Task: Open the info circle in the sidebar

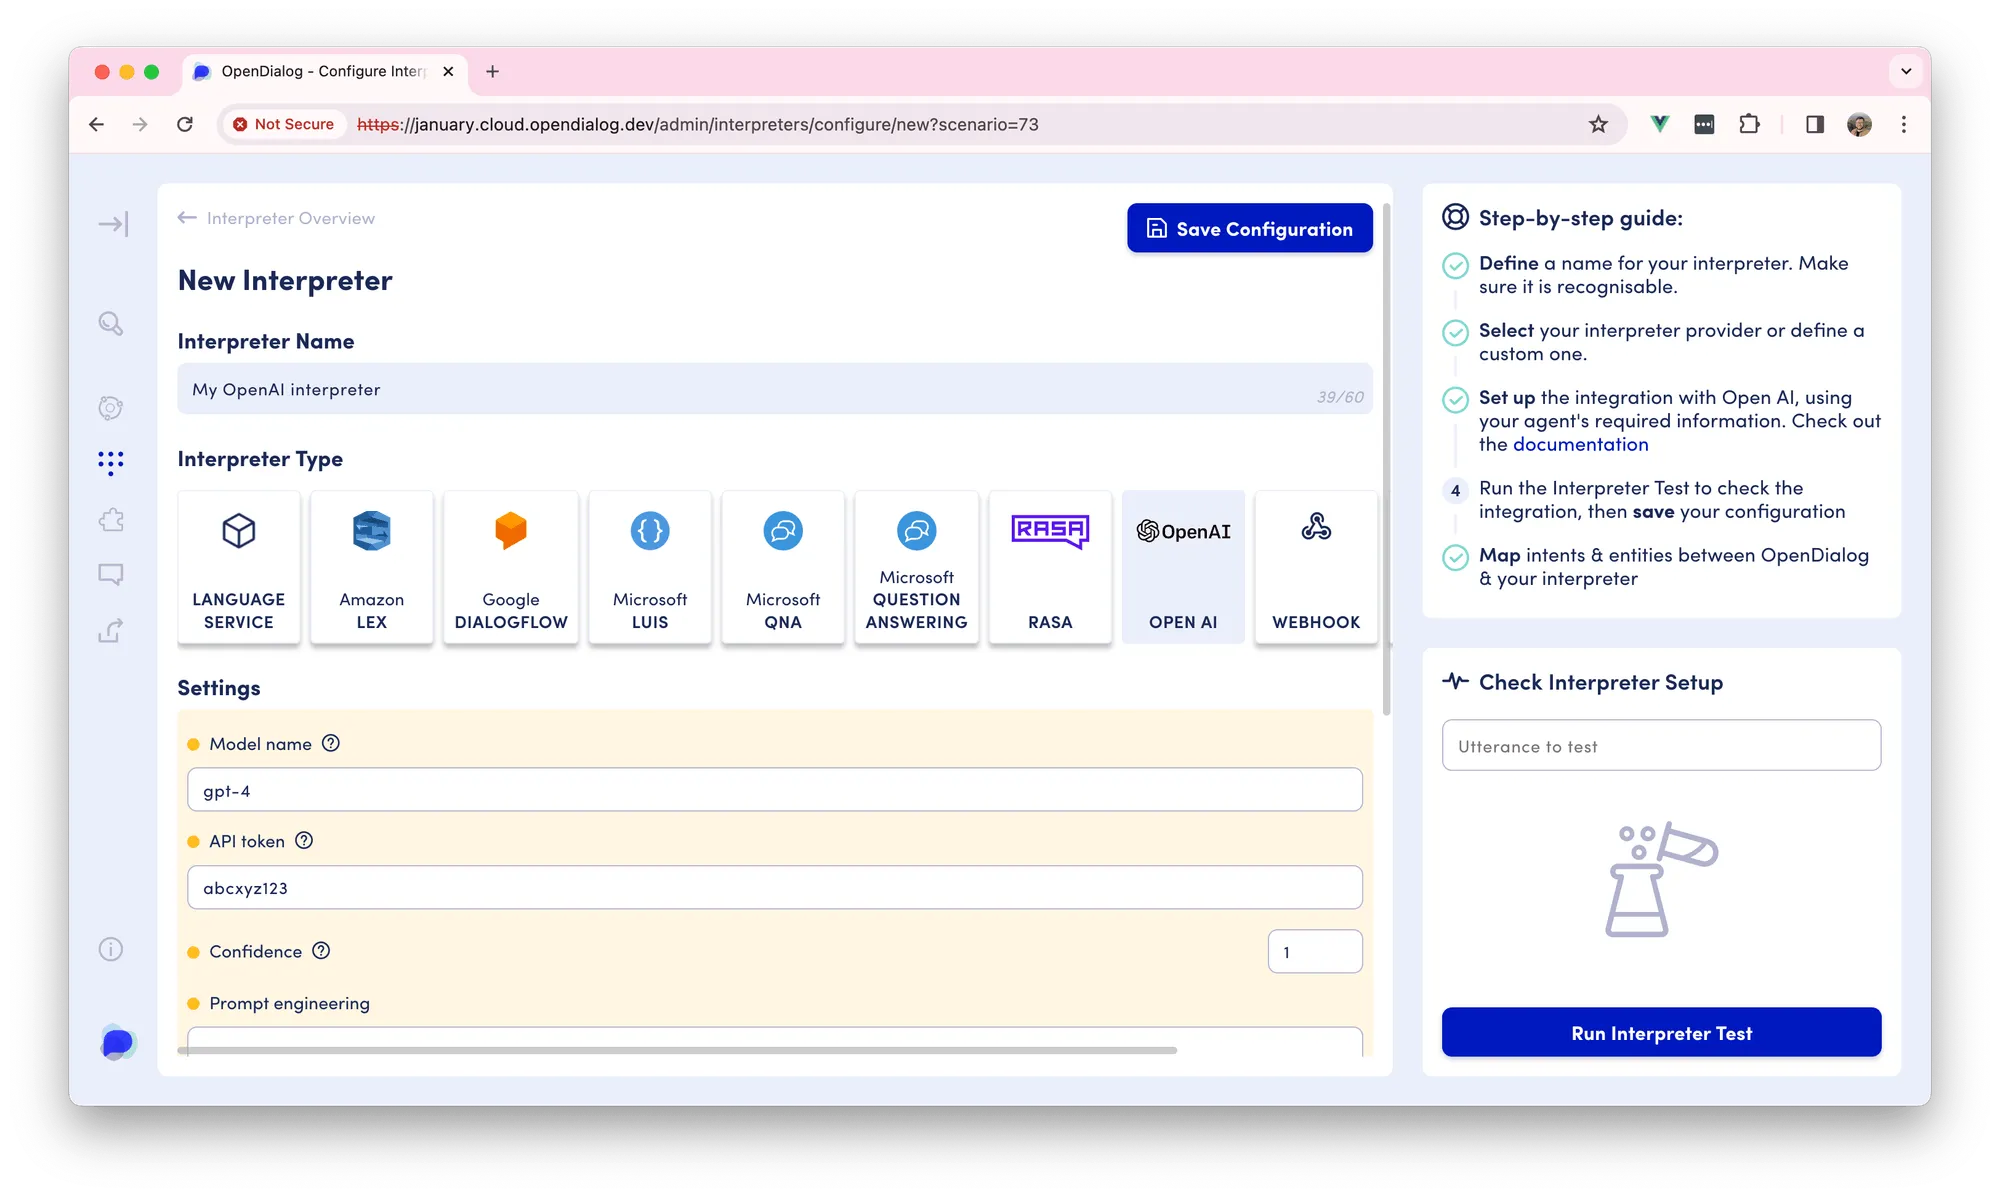Action: 111,949
